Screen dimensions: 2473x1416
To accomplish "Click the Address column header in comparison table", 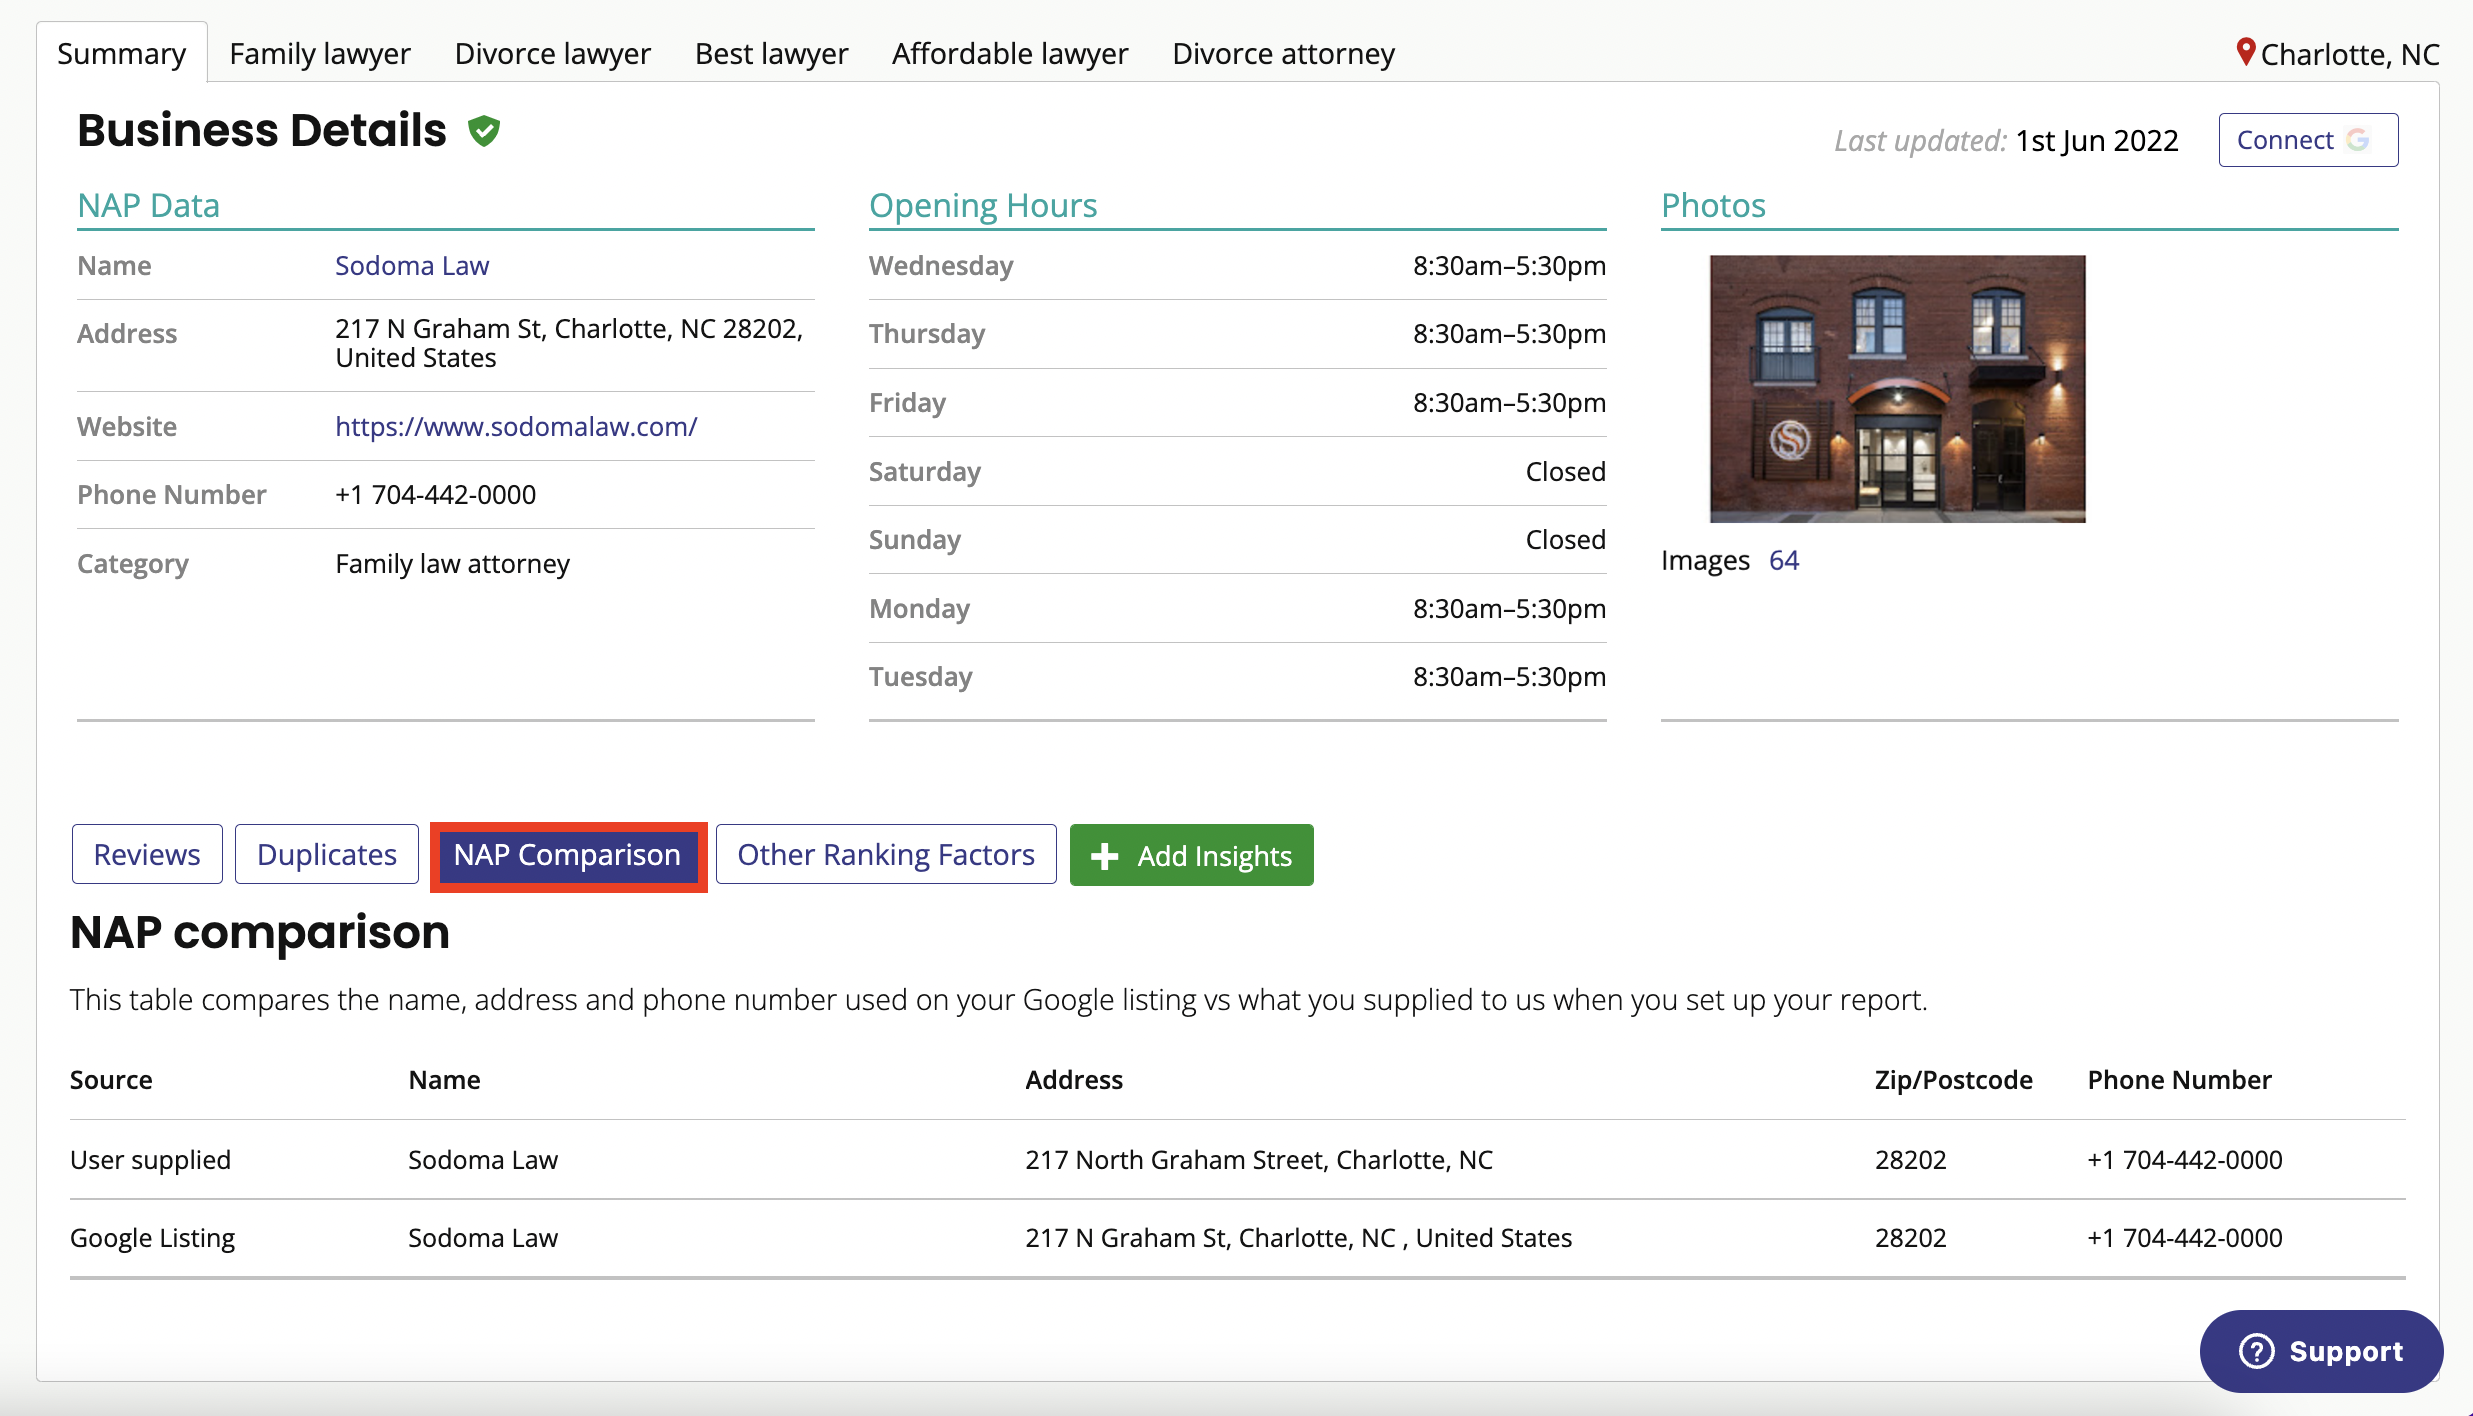I will [x=1074, y=1080].
